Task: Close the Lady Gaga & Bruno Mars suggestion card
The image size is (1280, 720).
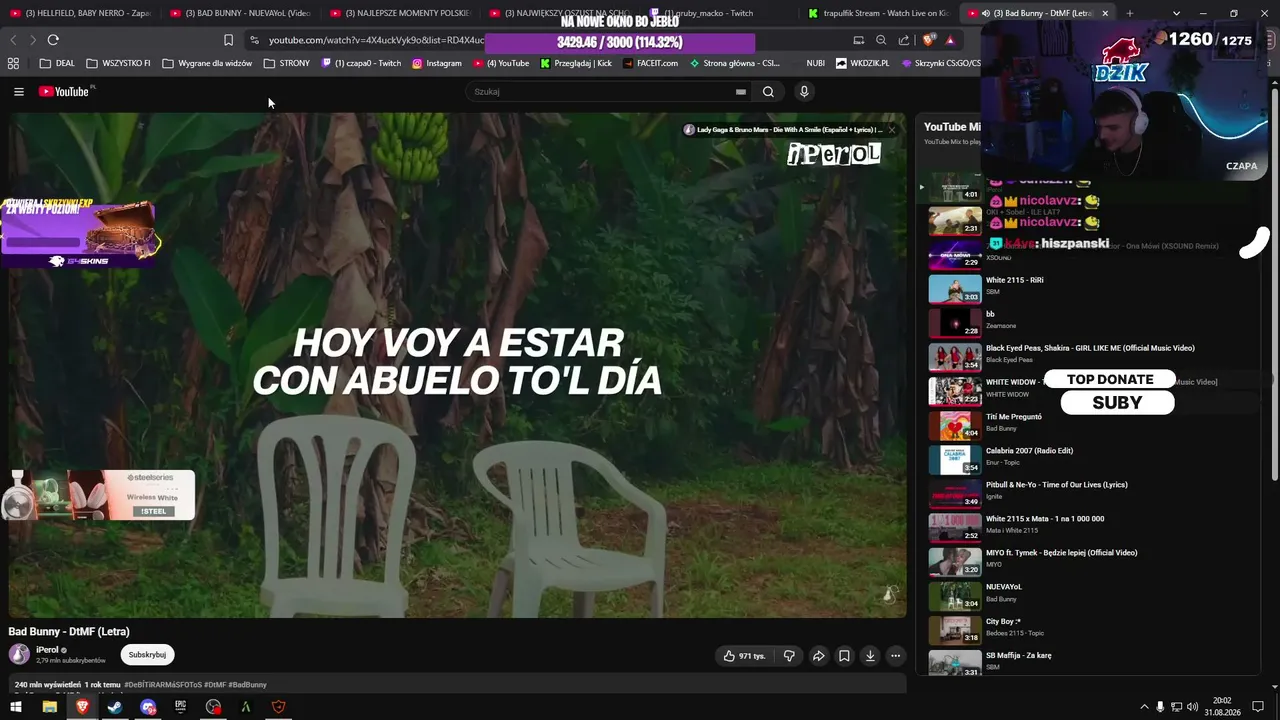Action: click(x=892, y=130)
